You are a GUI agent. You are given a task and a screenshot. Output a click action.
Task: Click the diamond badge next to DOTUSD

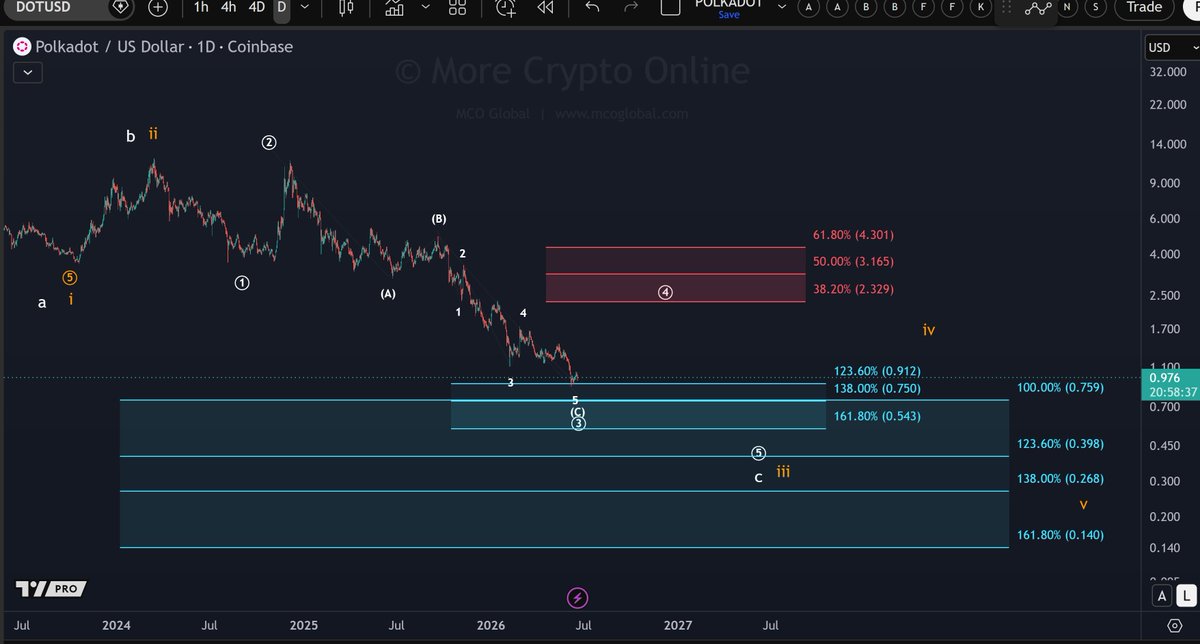(x=121, y=7)
